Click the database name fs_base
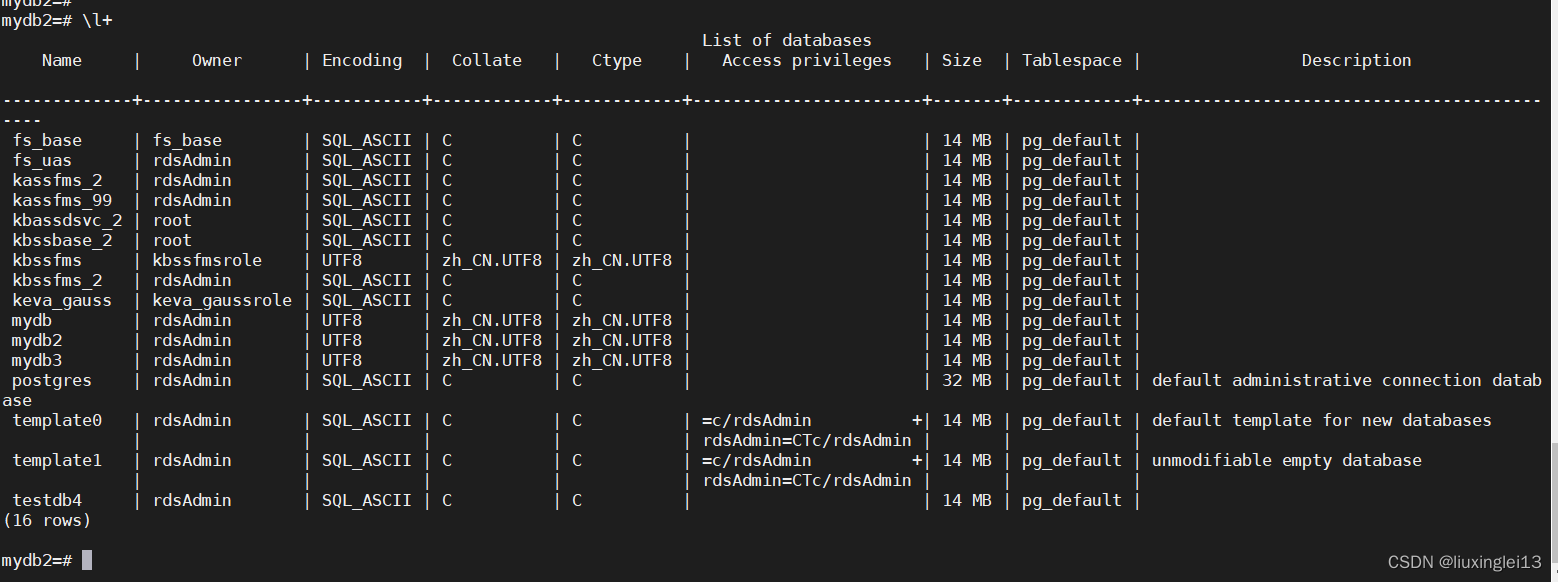This screenshot has height=582, width=1558. [x=46, y=140]
